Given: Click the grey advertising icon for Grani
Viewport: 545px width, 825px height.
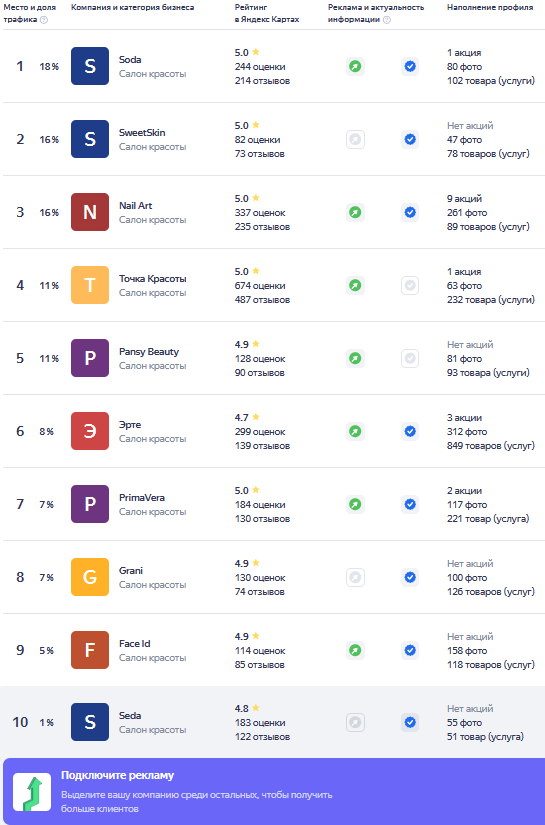Looking at the screenshot, I should point(355,578).
